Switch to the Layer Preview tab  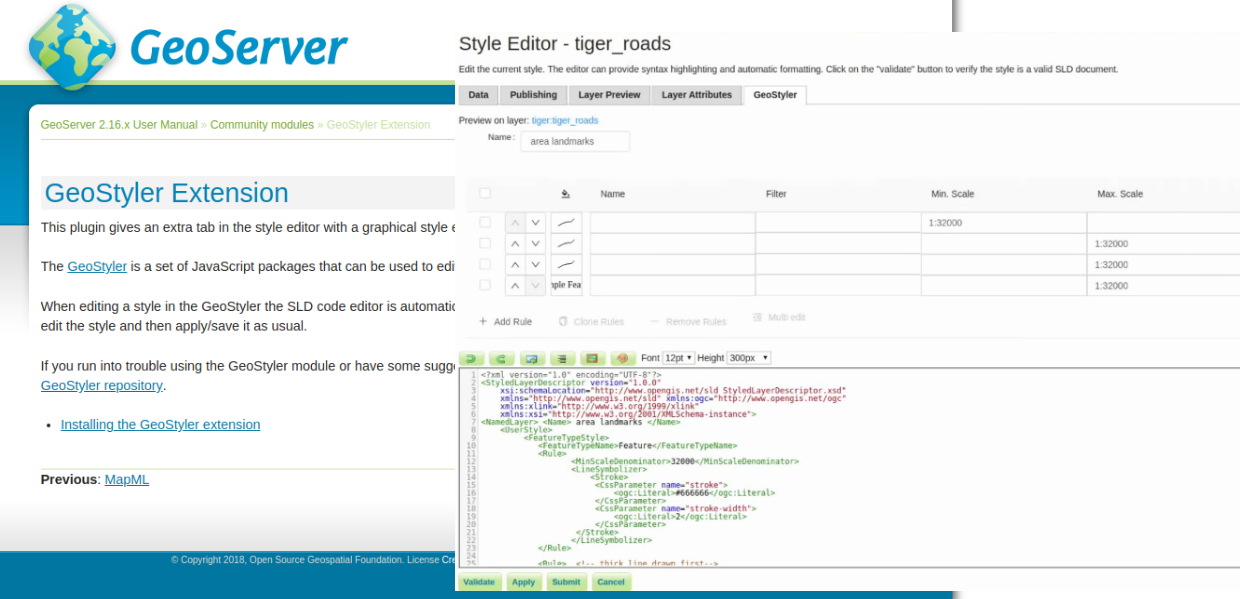(x=609, y=95)
